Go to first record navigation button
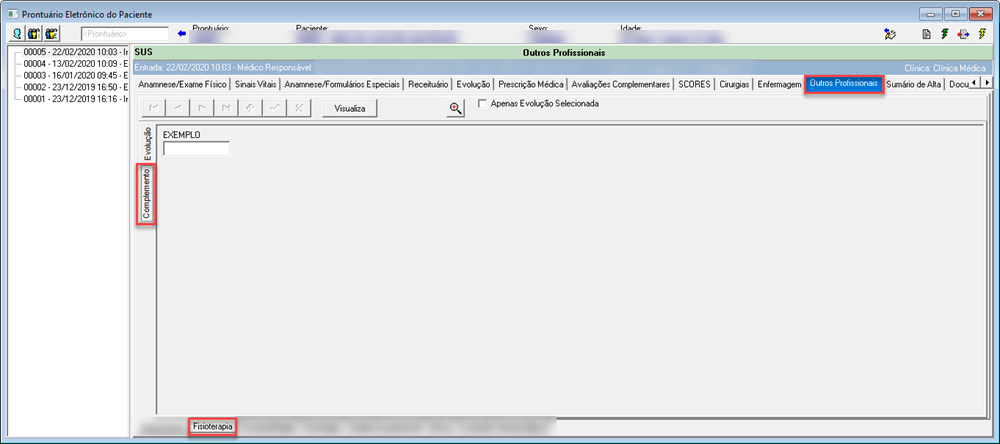Image resolution: width=1000 pixels, height=444 pixels. pos(153,108)
